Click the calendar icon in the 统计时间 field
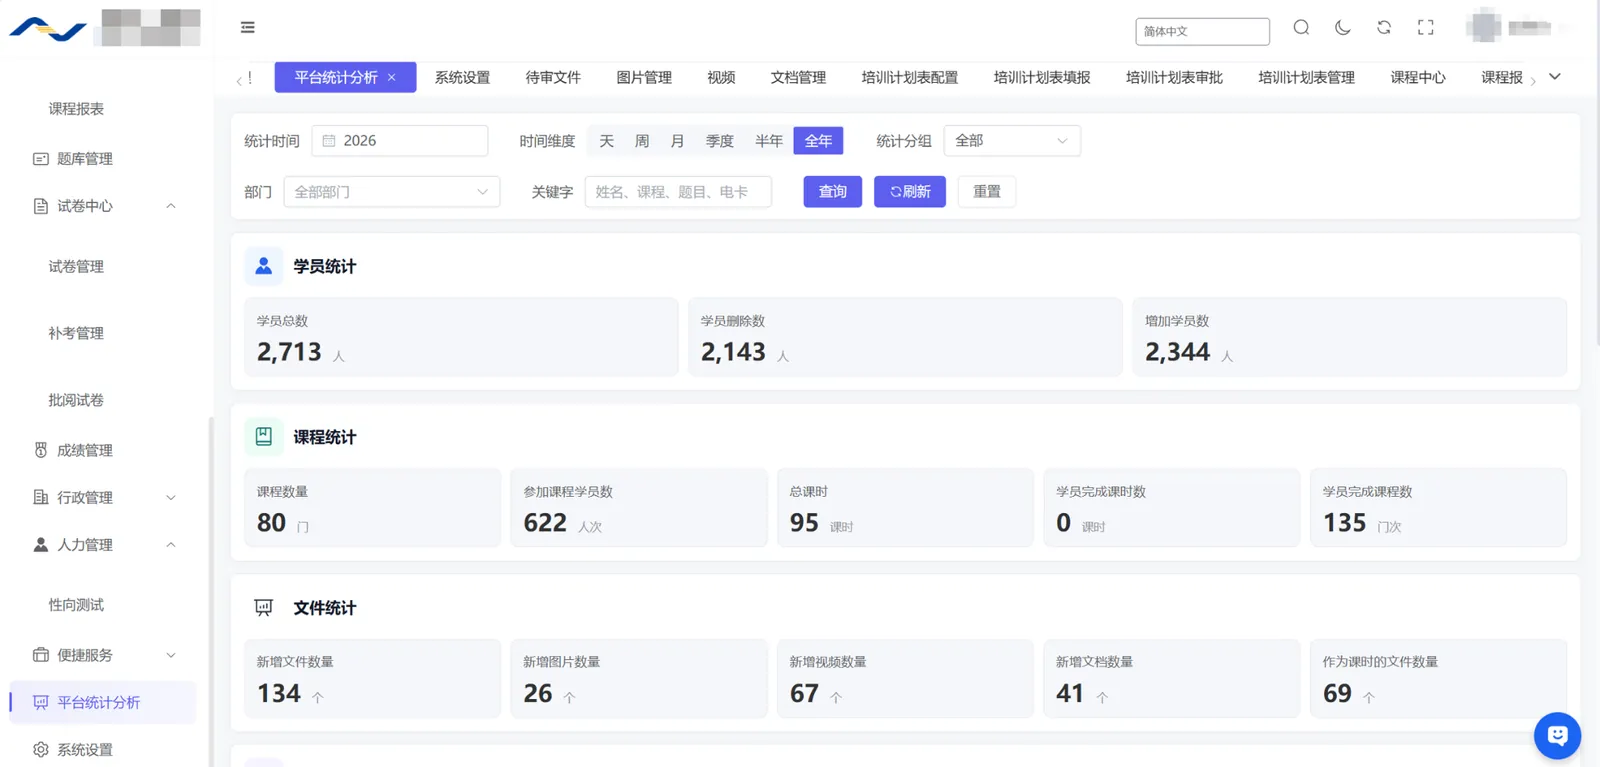The height and width of the screenshot is (767, 1600). pyautogui.click(x=329, y=141)
